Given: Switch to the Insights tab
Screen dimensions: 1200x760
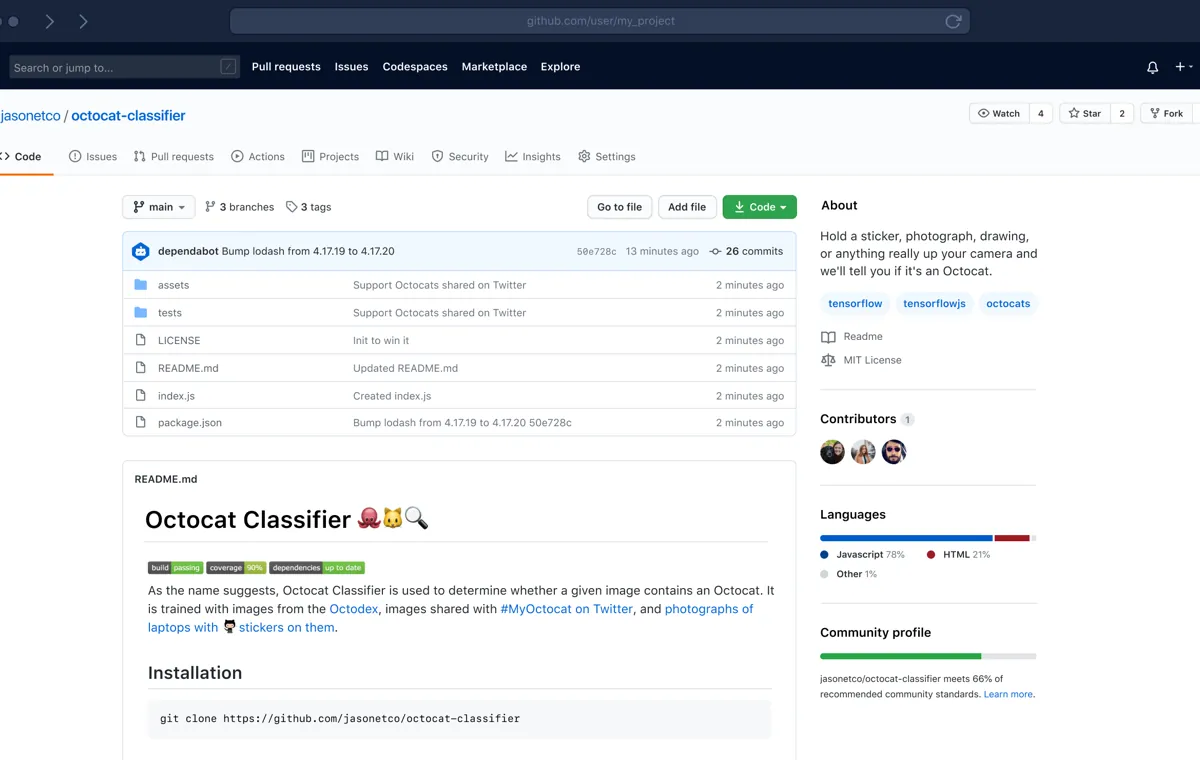Looking at the screenshot, I should pos(532,157).
